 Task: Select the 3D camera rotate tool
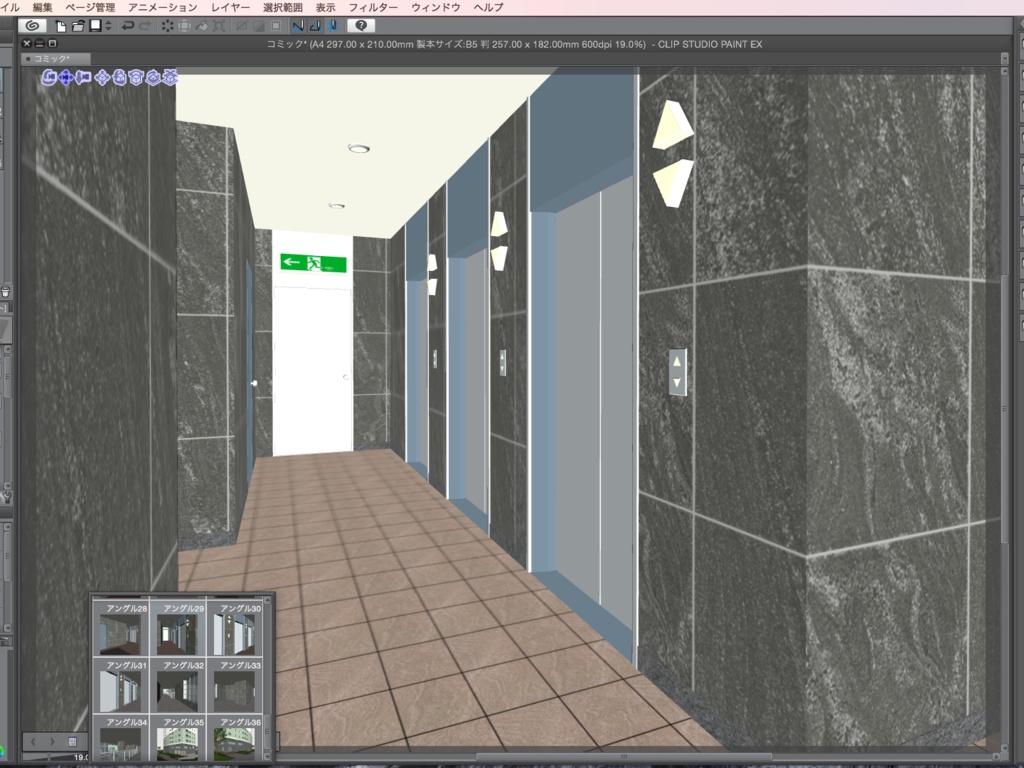48,77
